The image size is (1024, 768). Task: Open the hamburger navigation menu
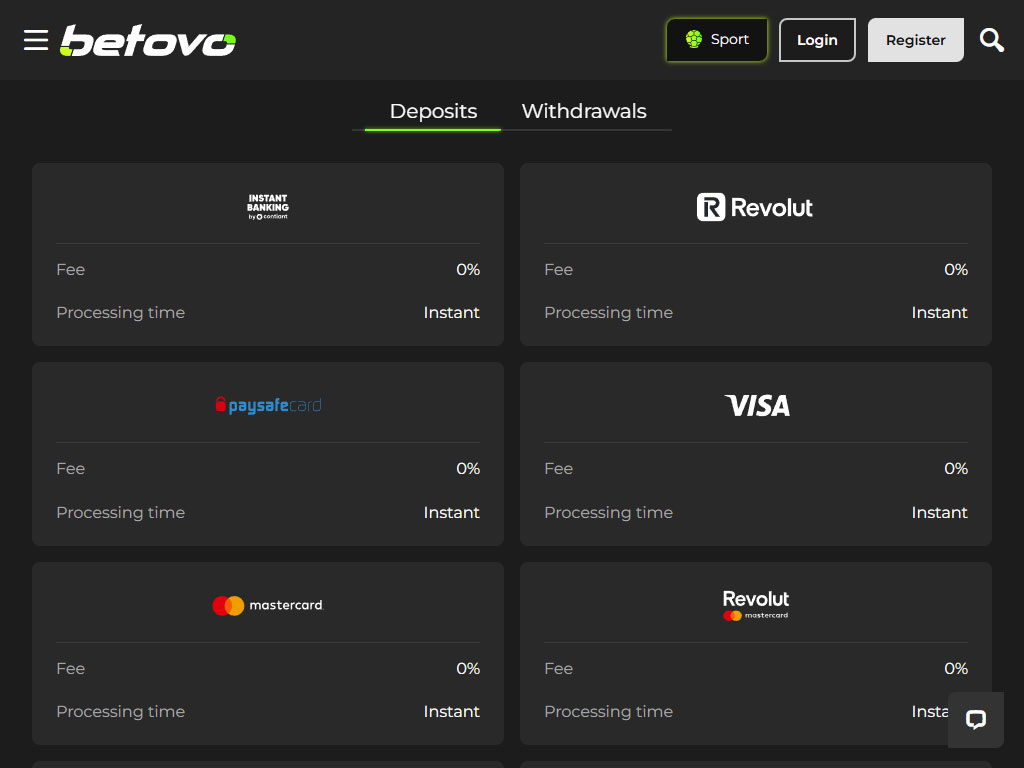pos(36,40)
